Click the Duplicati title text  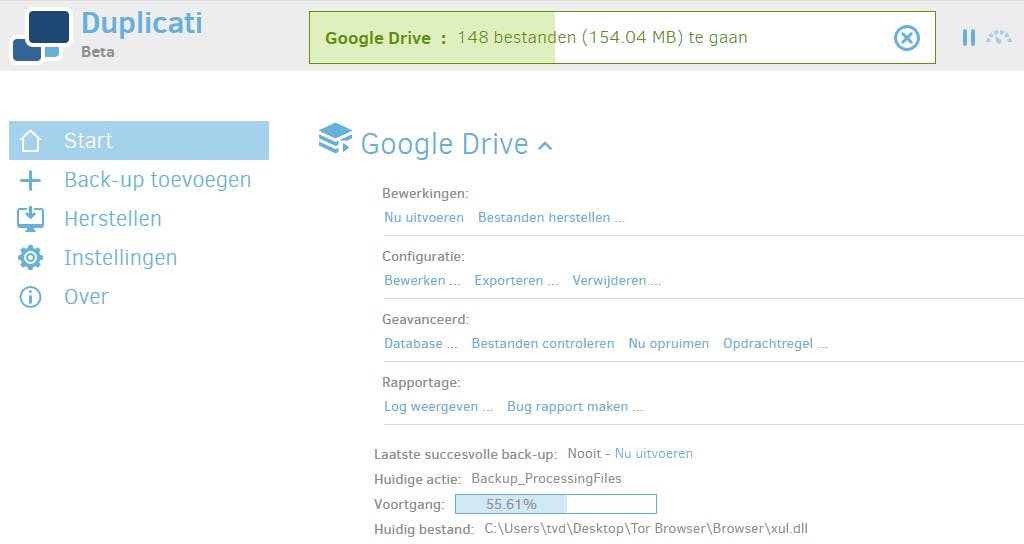click(x=142, y=24)
